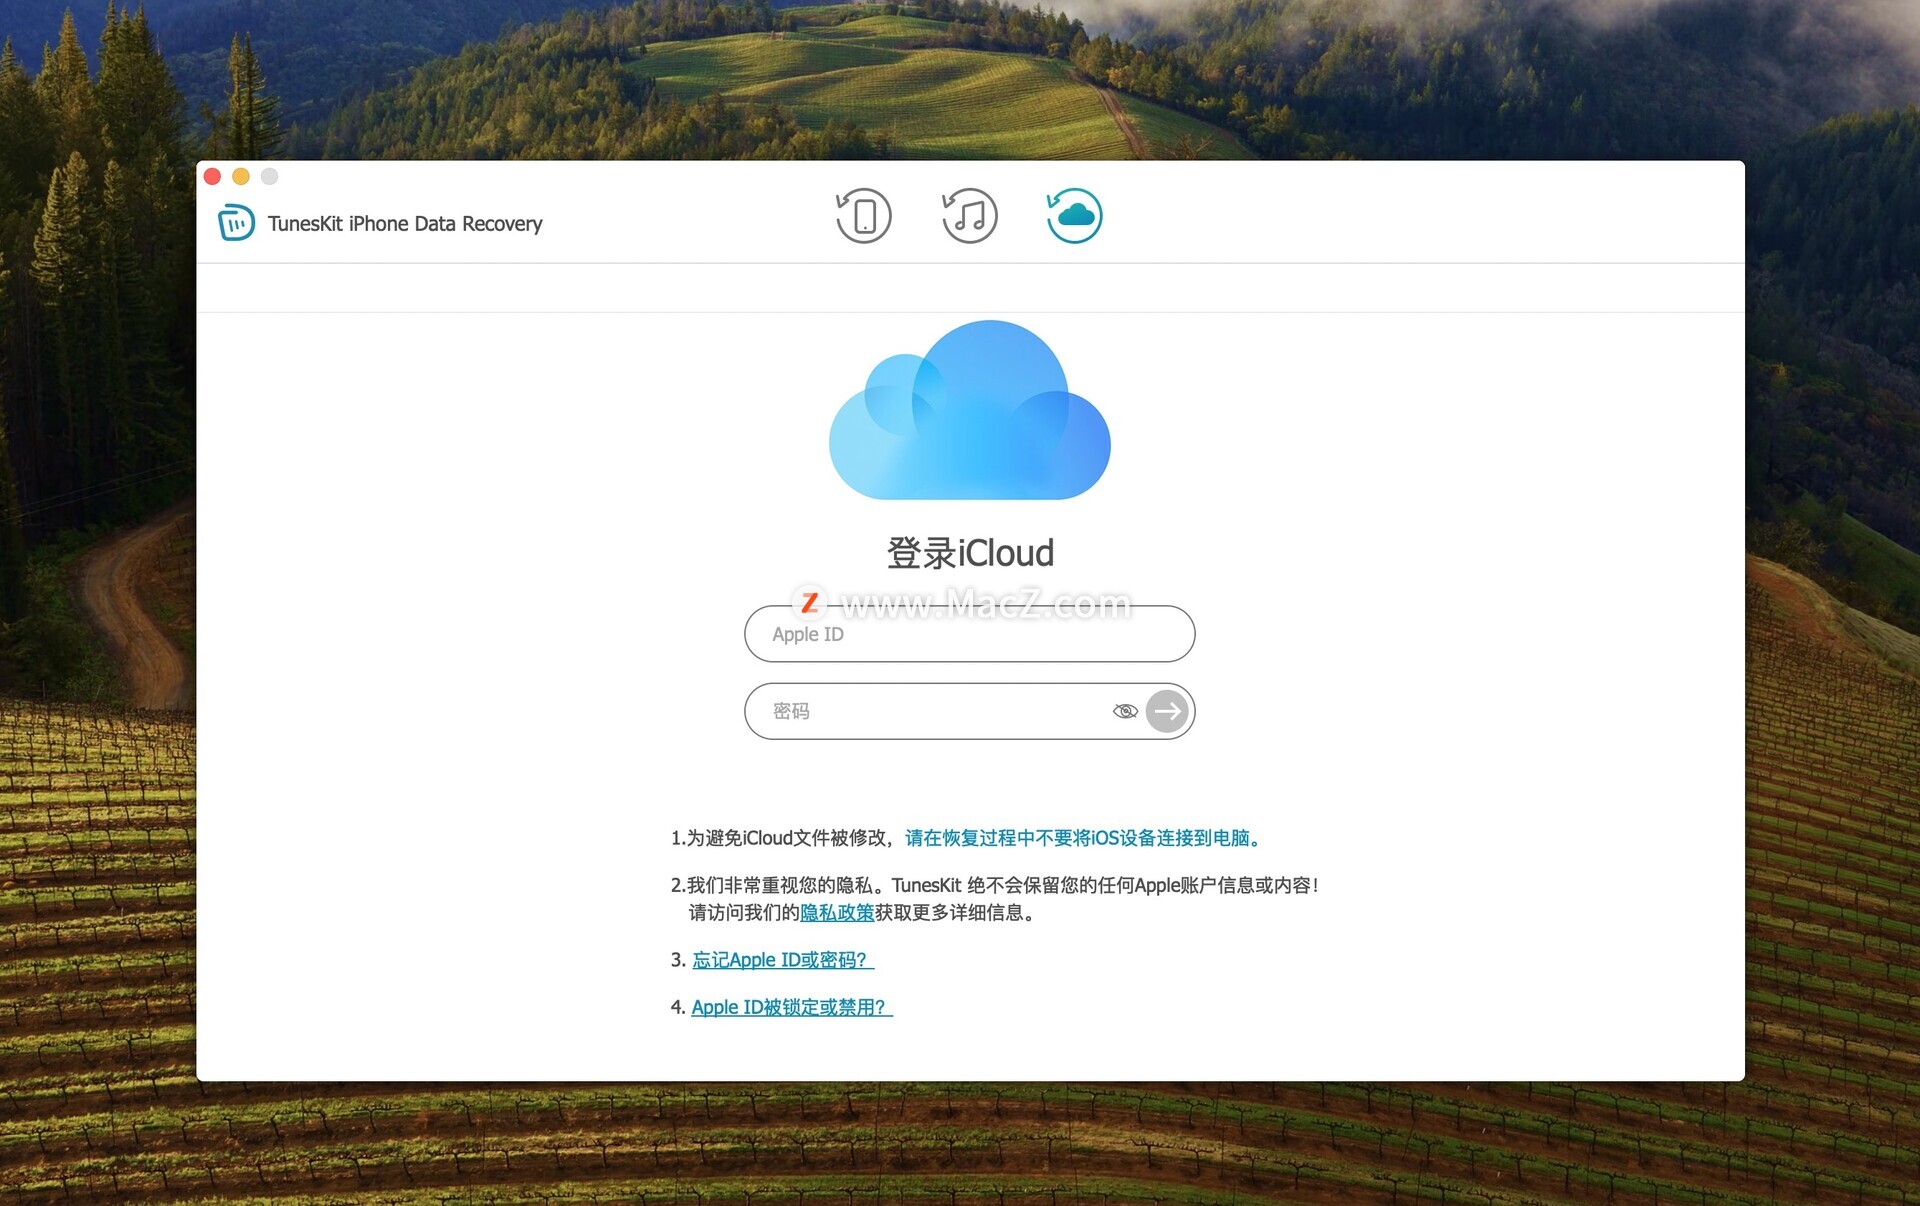
Task: Select Recover from iOS Device mode icon
Action: coord(863,216)
